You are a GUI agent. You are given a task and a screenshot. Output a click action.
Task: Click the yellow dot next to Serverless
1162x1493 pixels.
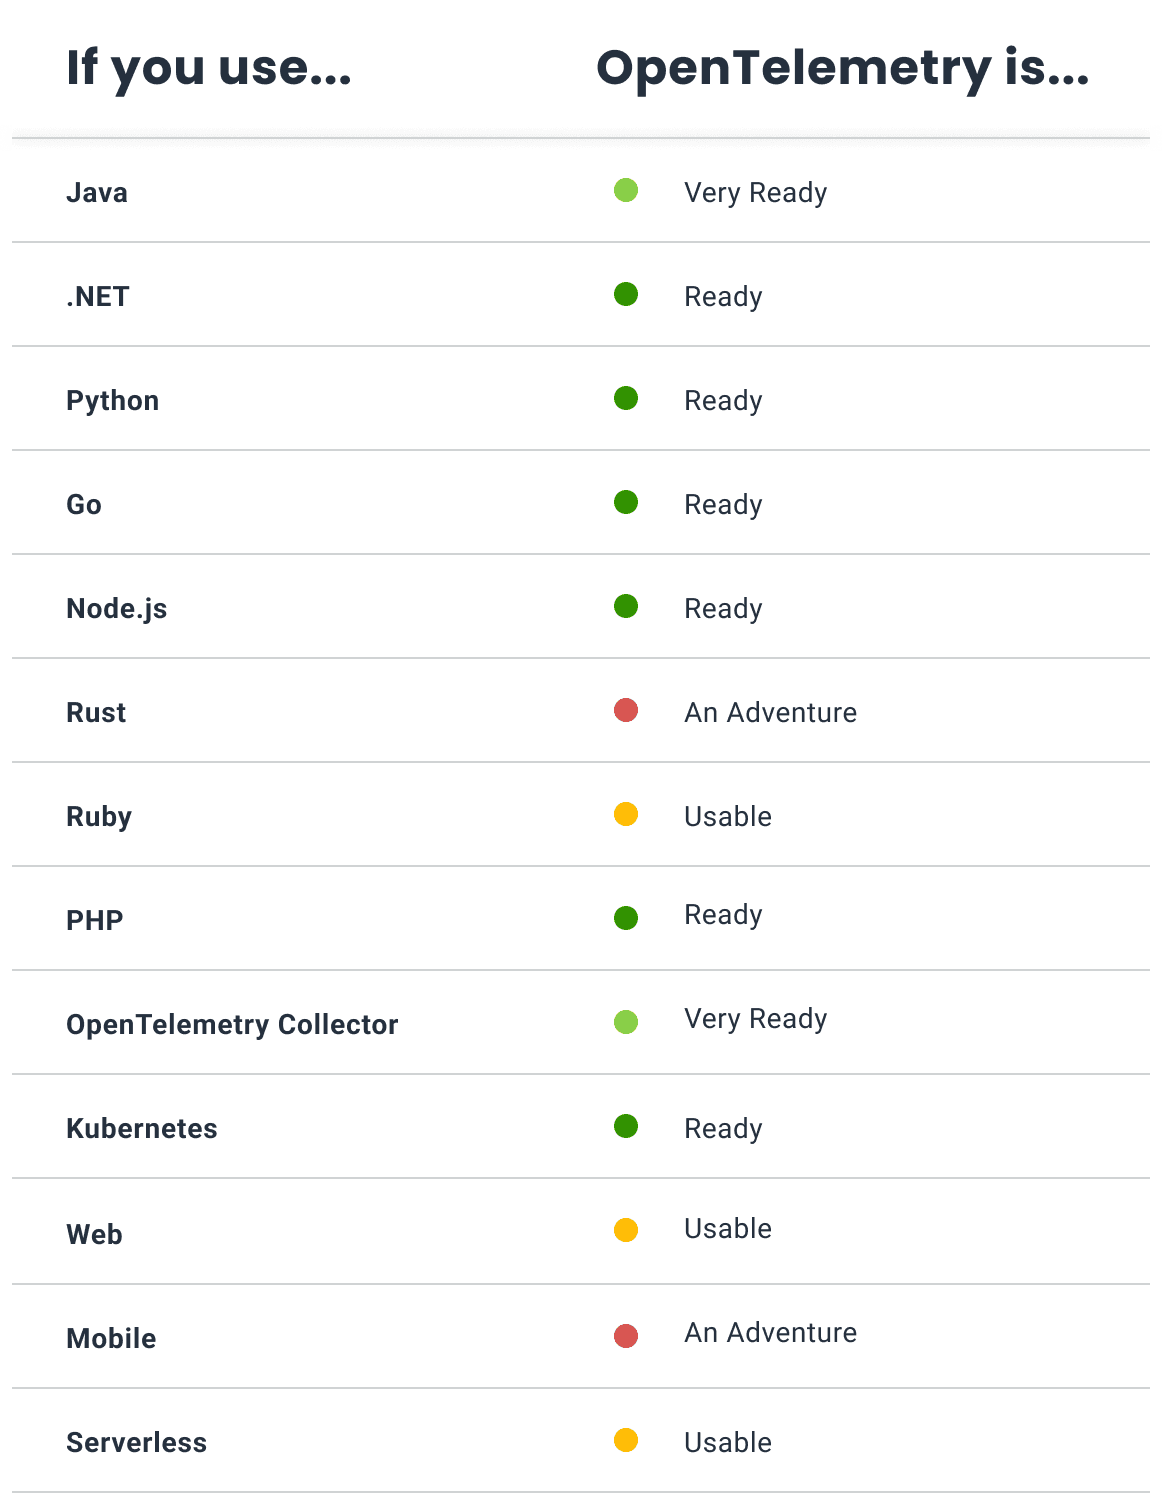click(626, 1440)
